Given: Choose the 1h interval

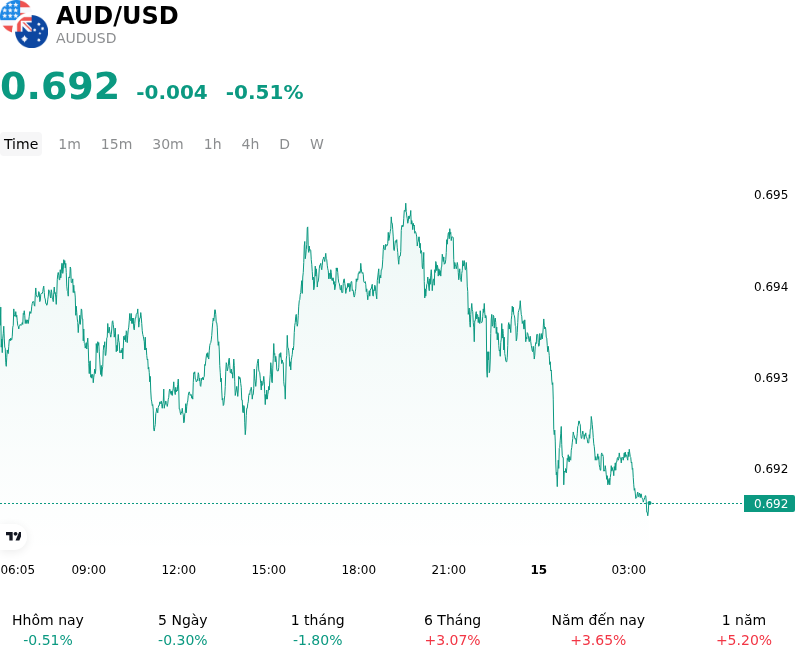Looking at the screenshot, I should click(213, 144).
